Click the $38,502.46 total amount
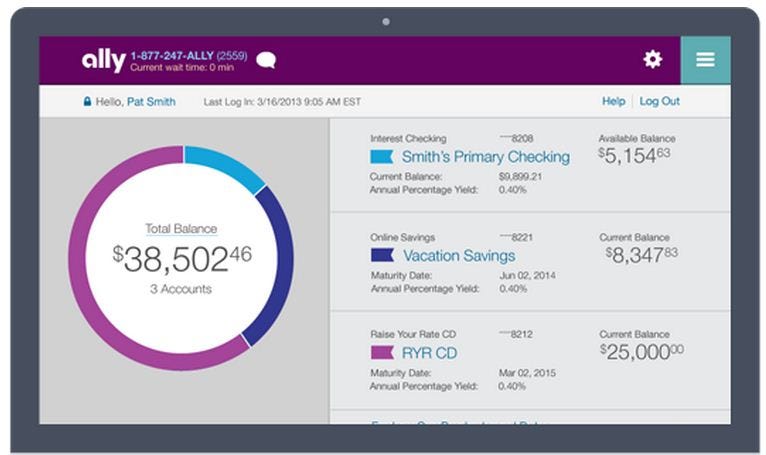The image size is (766, 455). point(182,259)
